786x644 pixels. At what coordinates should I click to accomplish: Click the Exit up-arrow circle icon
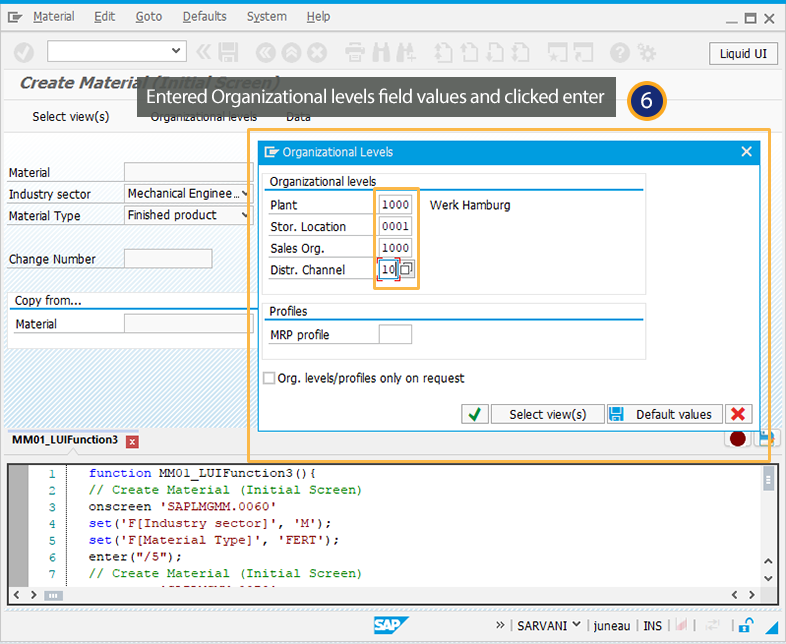[291, 52]
